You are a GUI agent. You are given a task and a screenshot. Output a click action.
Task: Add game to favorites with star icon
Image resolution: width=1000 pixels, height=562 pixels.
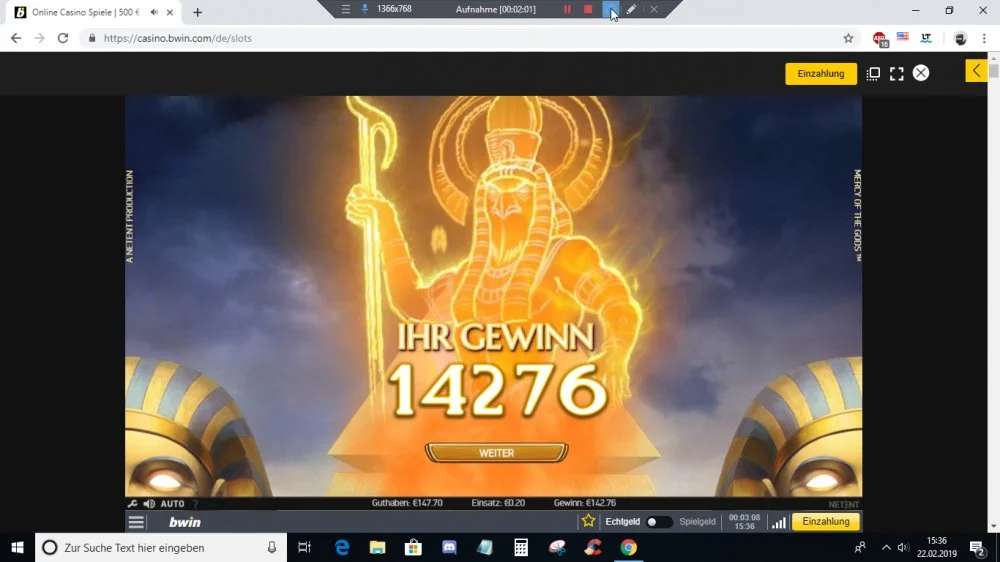tap(588, 521)
